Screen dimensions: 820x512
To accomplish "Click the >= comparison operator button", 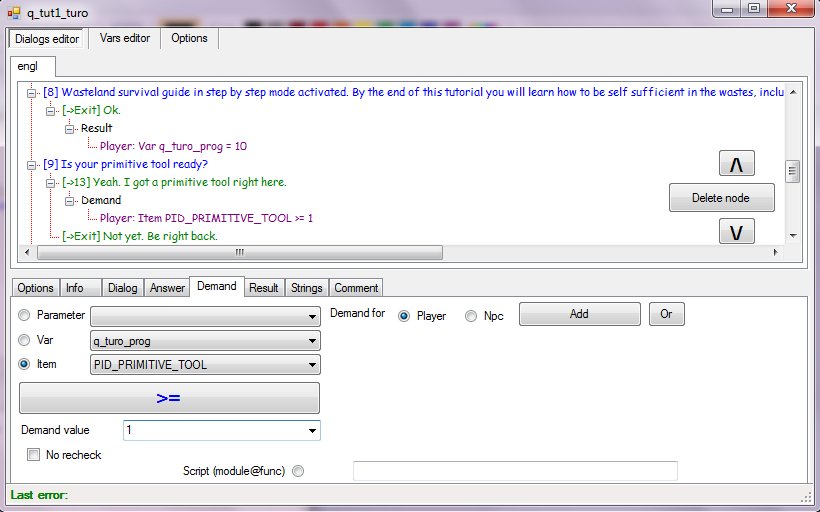I will [169, 398].
